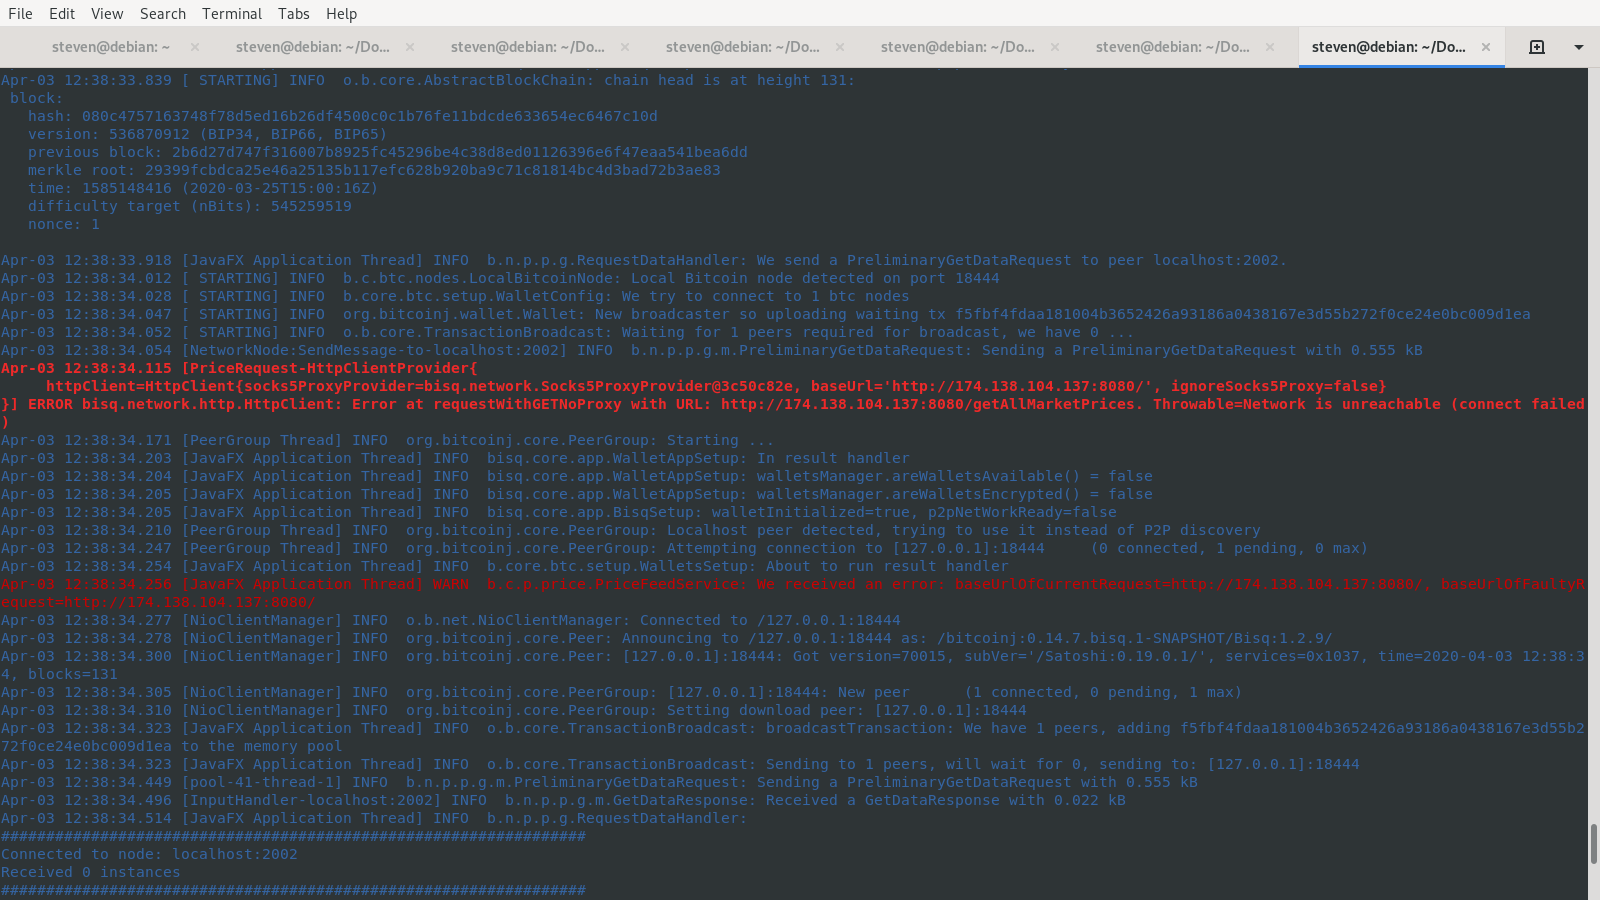The height and width of the screenshot is (900, 1600).
Task: Switch to the fifth terminal tab
Action: pos(958,47)
